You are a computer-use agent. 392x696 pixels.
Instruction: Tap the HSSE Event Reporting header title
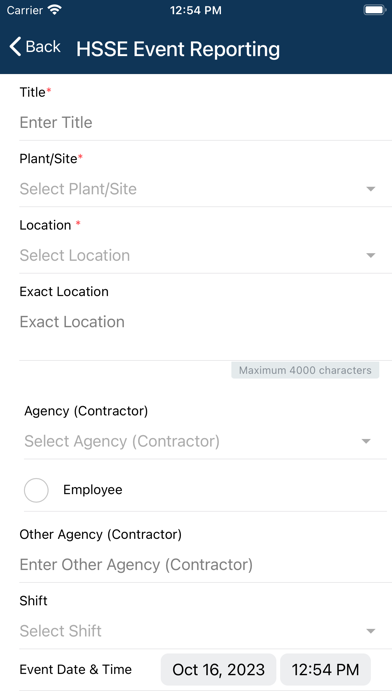point(178,49)
